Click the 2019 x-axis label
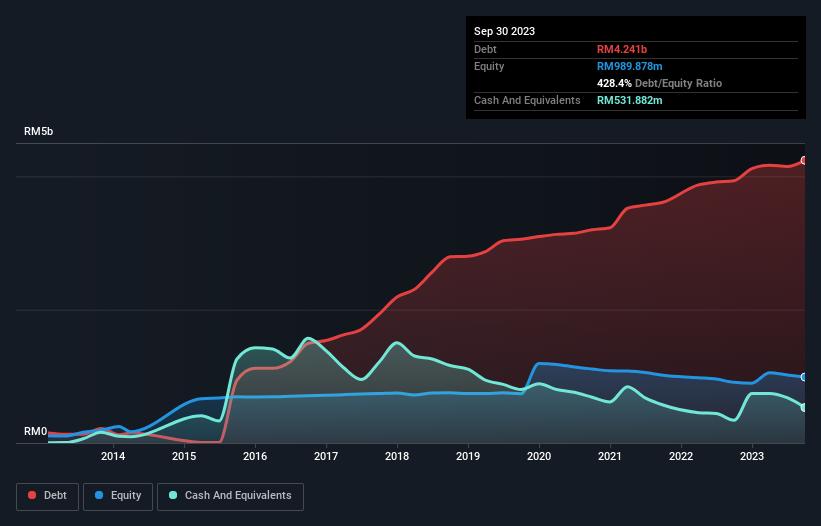 point(468,456)
